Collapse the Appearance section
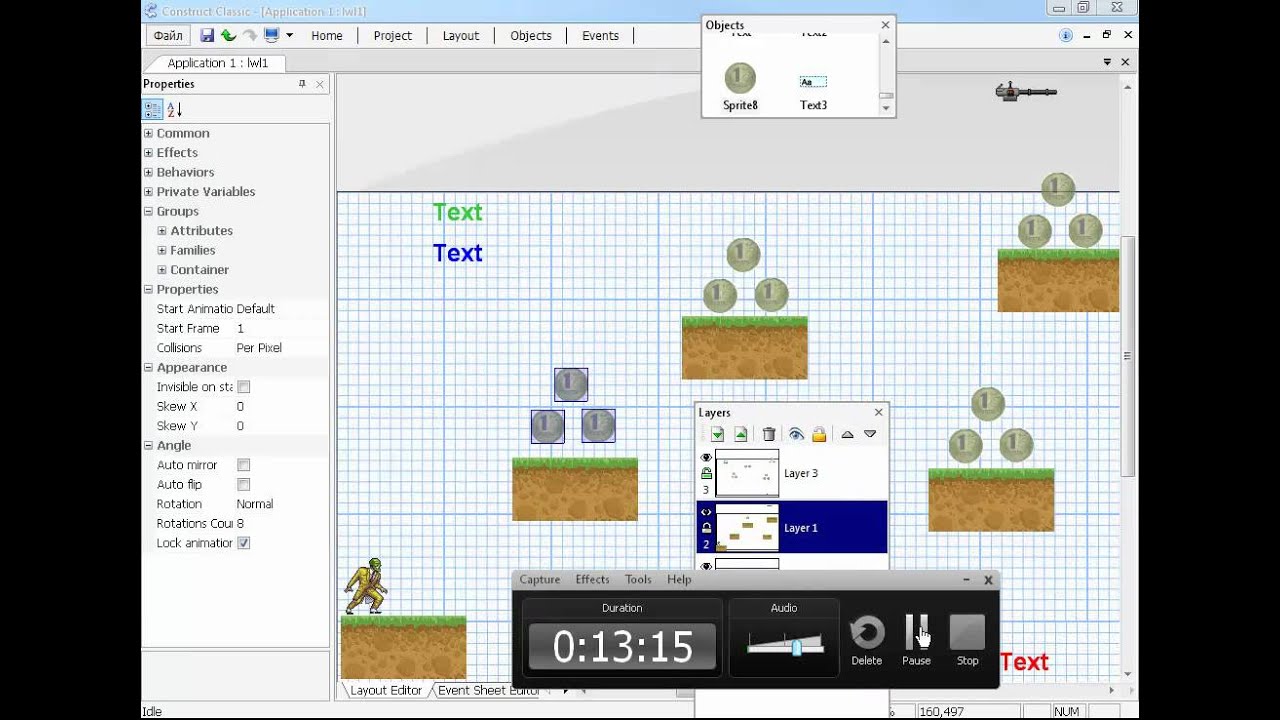 (149, 367)
